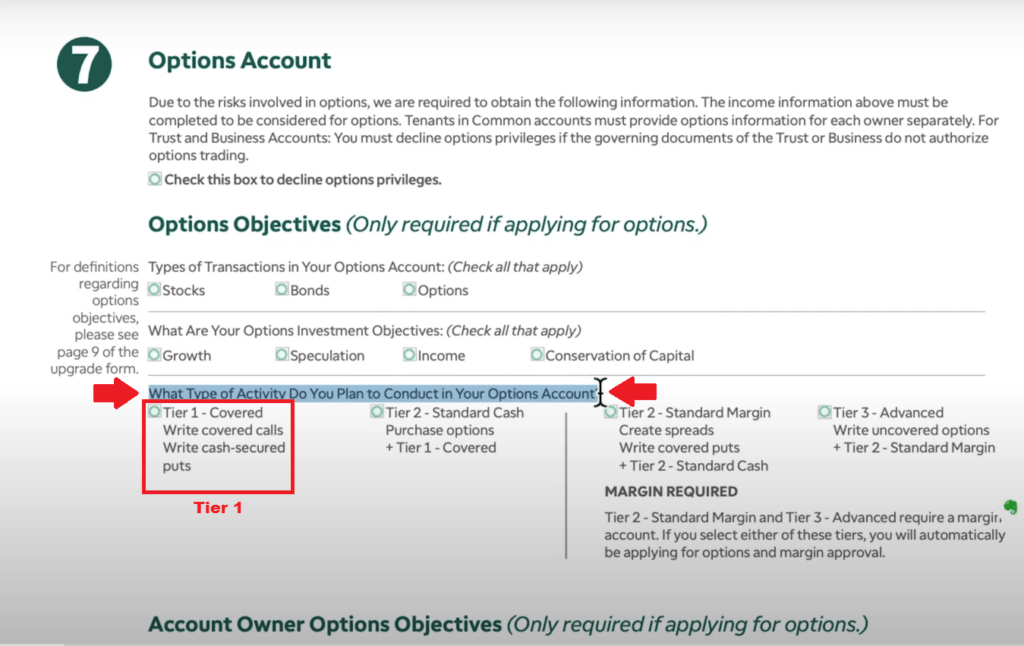Screen dimensions: 1024x646
Task: Click the highlighted activity type question text
Action: pos(372,393)
